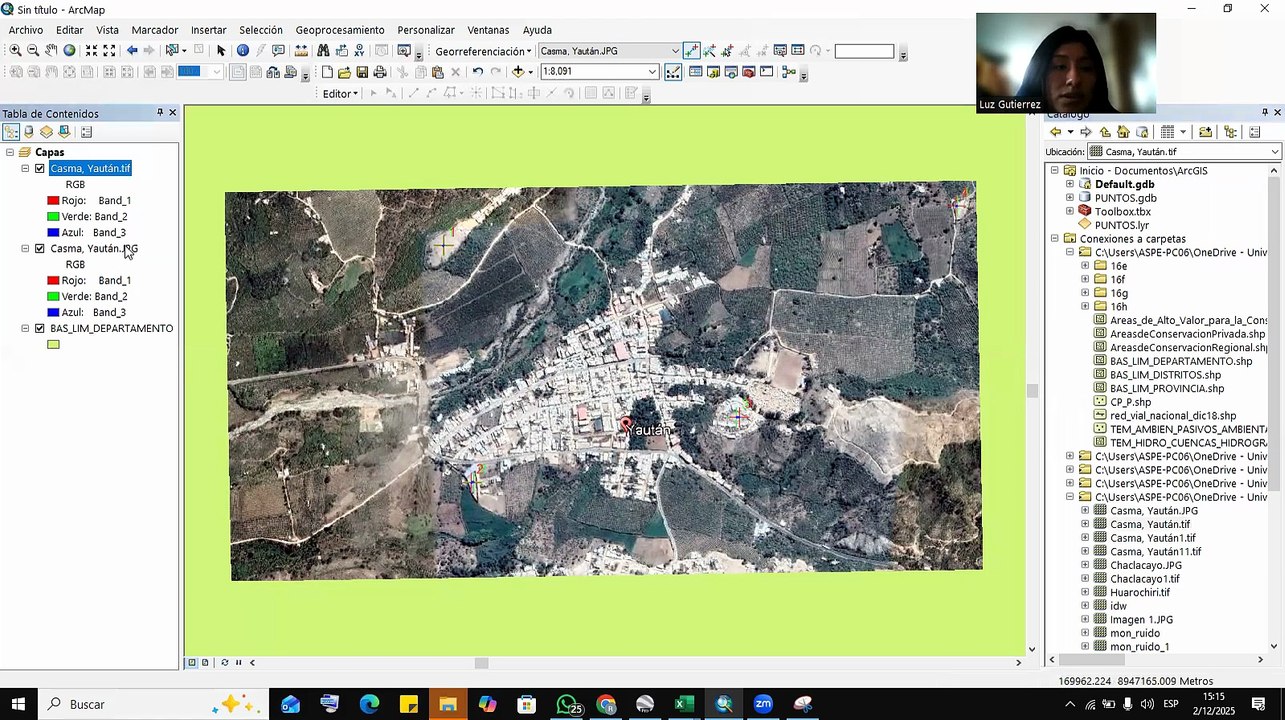
Task: Expand the Toolbox.tbx node
Action: [x=1070, y=212]
